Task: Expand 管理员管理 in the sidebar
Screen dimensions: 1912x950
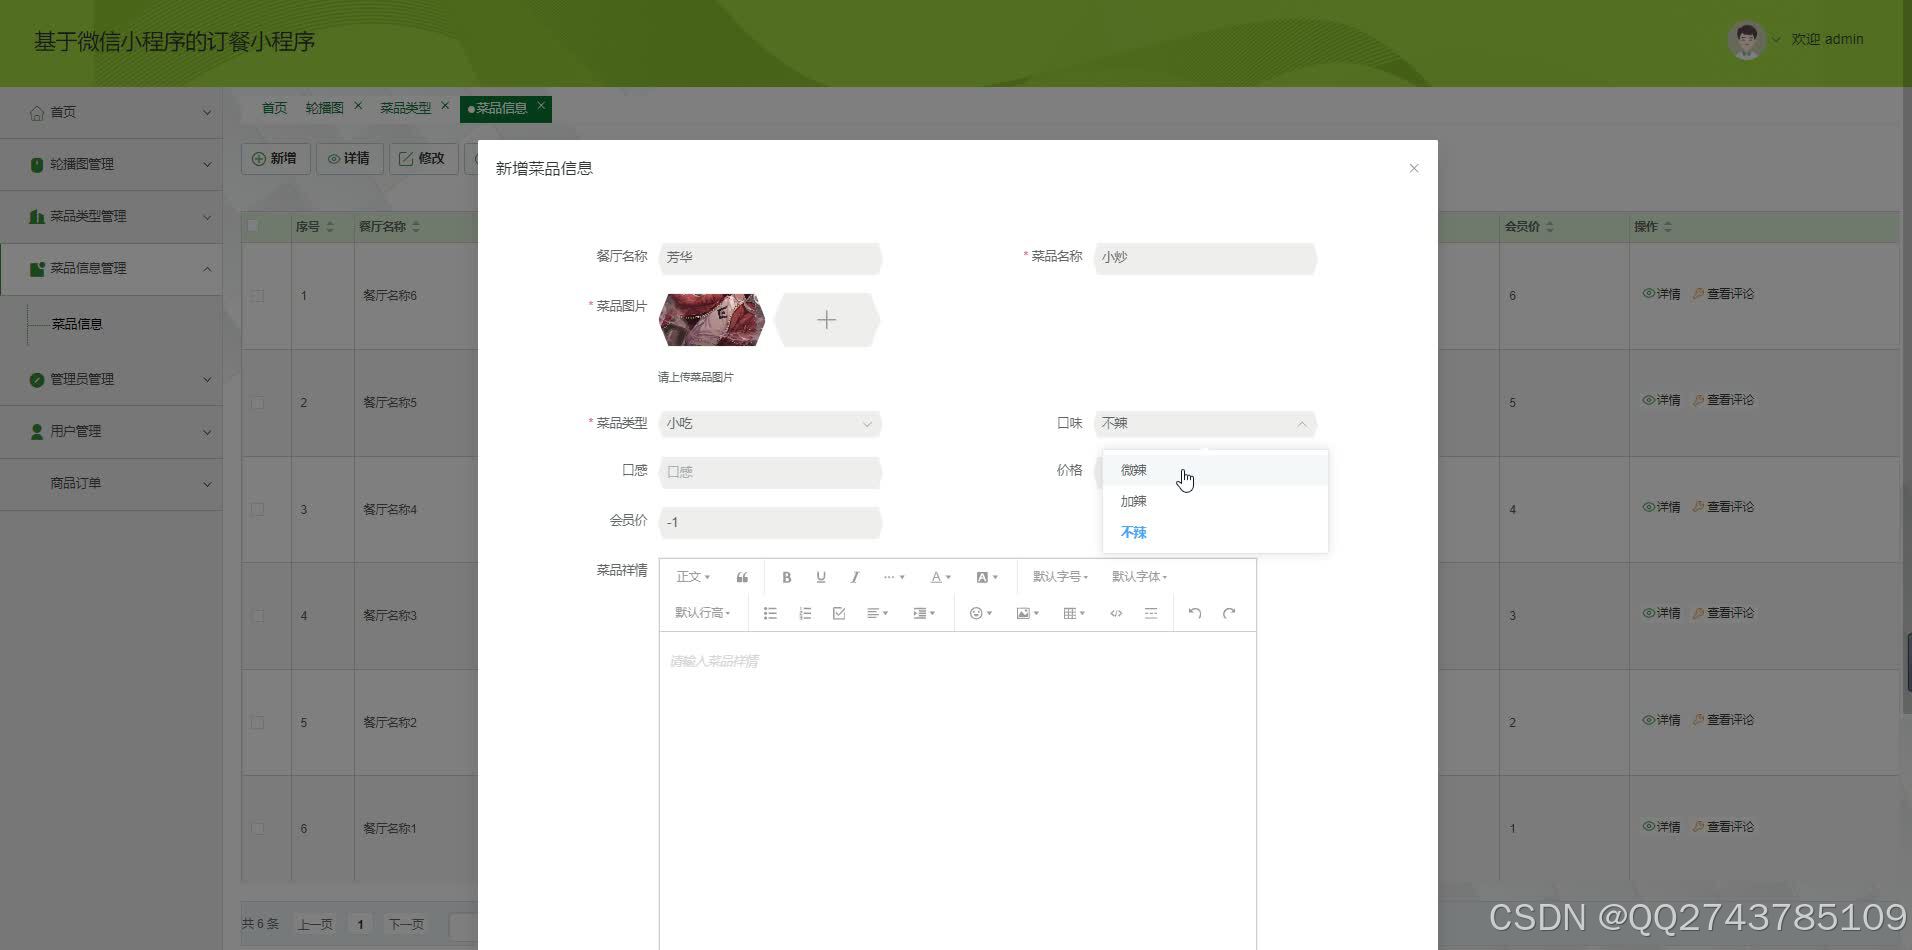Action: (x=111, y=380)
